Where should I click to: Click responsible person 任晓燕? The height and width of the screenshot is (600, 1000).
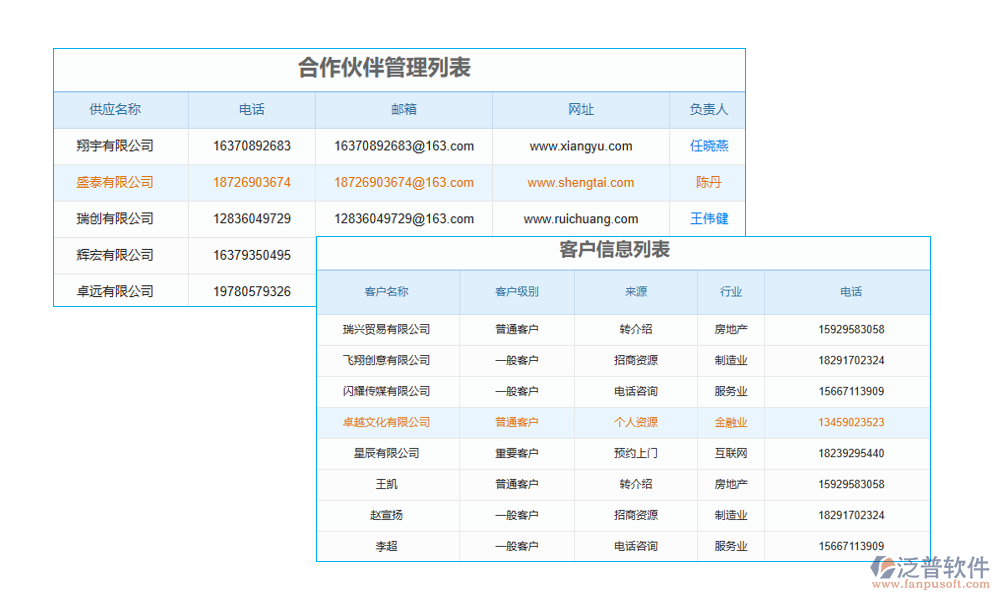[x=709, y=146]
